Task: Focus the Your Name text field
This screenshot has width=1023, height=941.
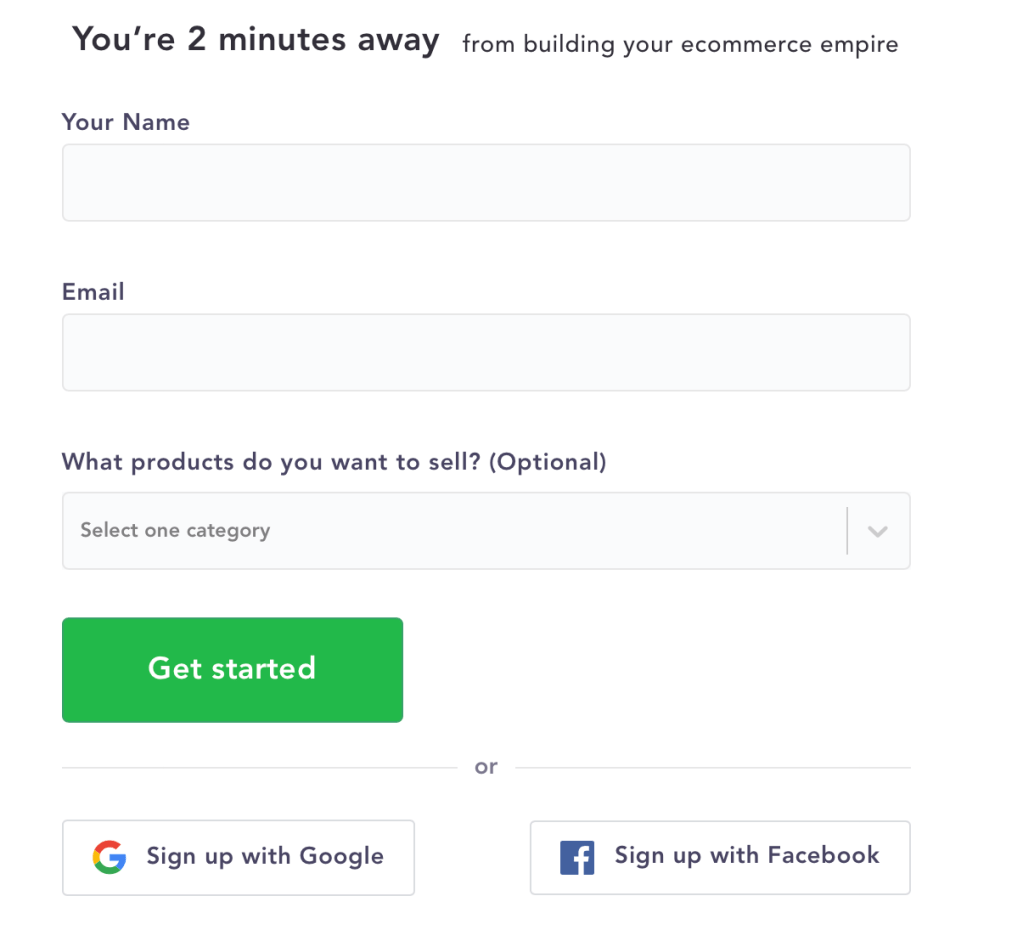Action: pyautogui.click(x=486, y=183)
